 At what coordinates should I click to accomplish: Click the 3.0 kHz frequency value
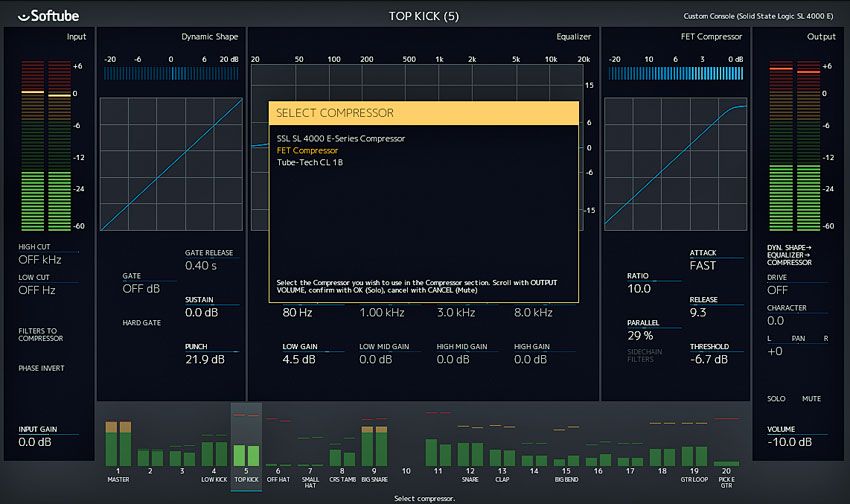(x=456, y=313)
